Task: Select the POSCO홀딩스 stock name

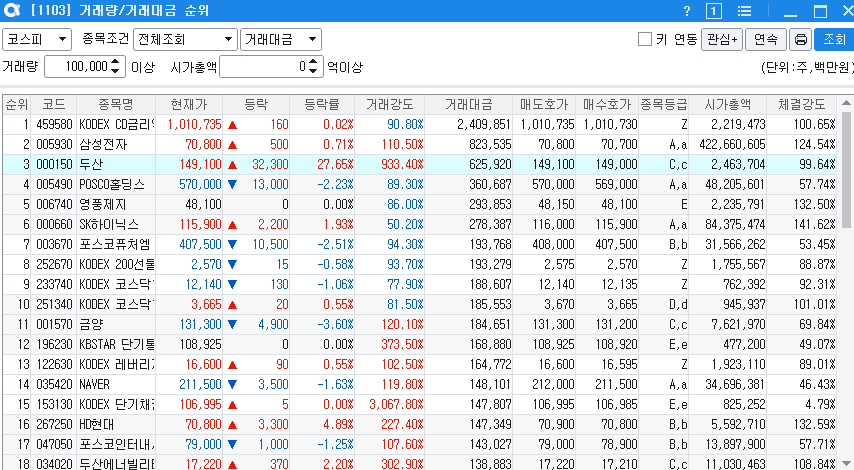Action: pyautogui.click(x=112, y=185)
